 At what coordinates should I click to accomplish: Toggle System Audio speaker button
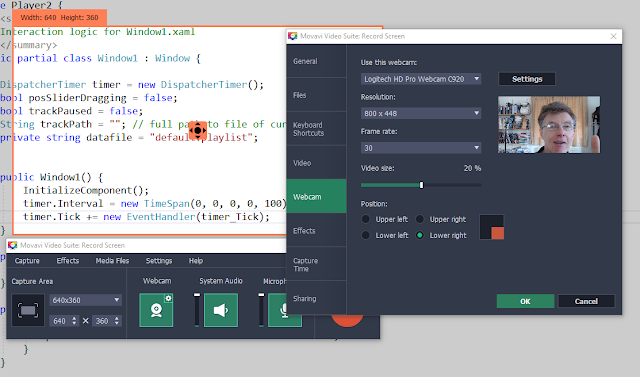(x=220, y=310)
